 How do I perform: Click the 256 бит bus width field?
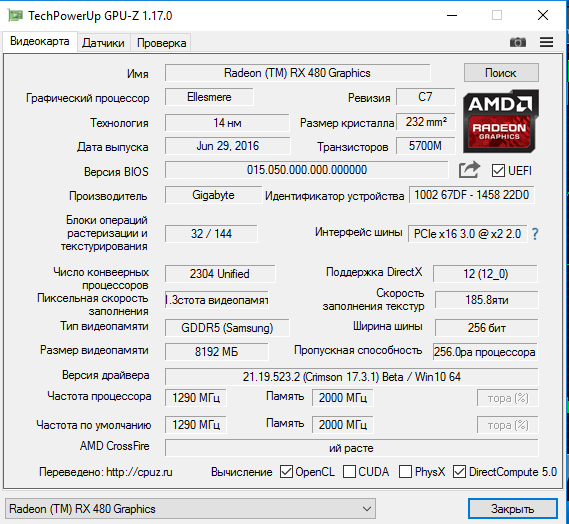click(487, 328)
